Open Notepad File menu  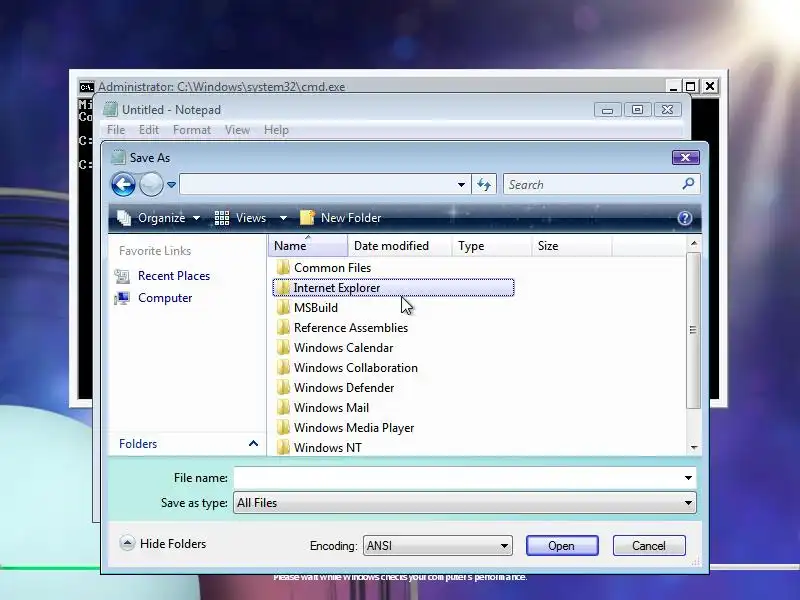point(116,130)
